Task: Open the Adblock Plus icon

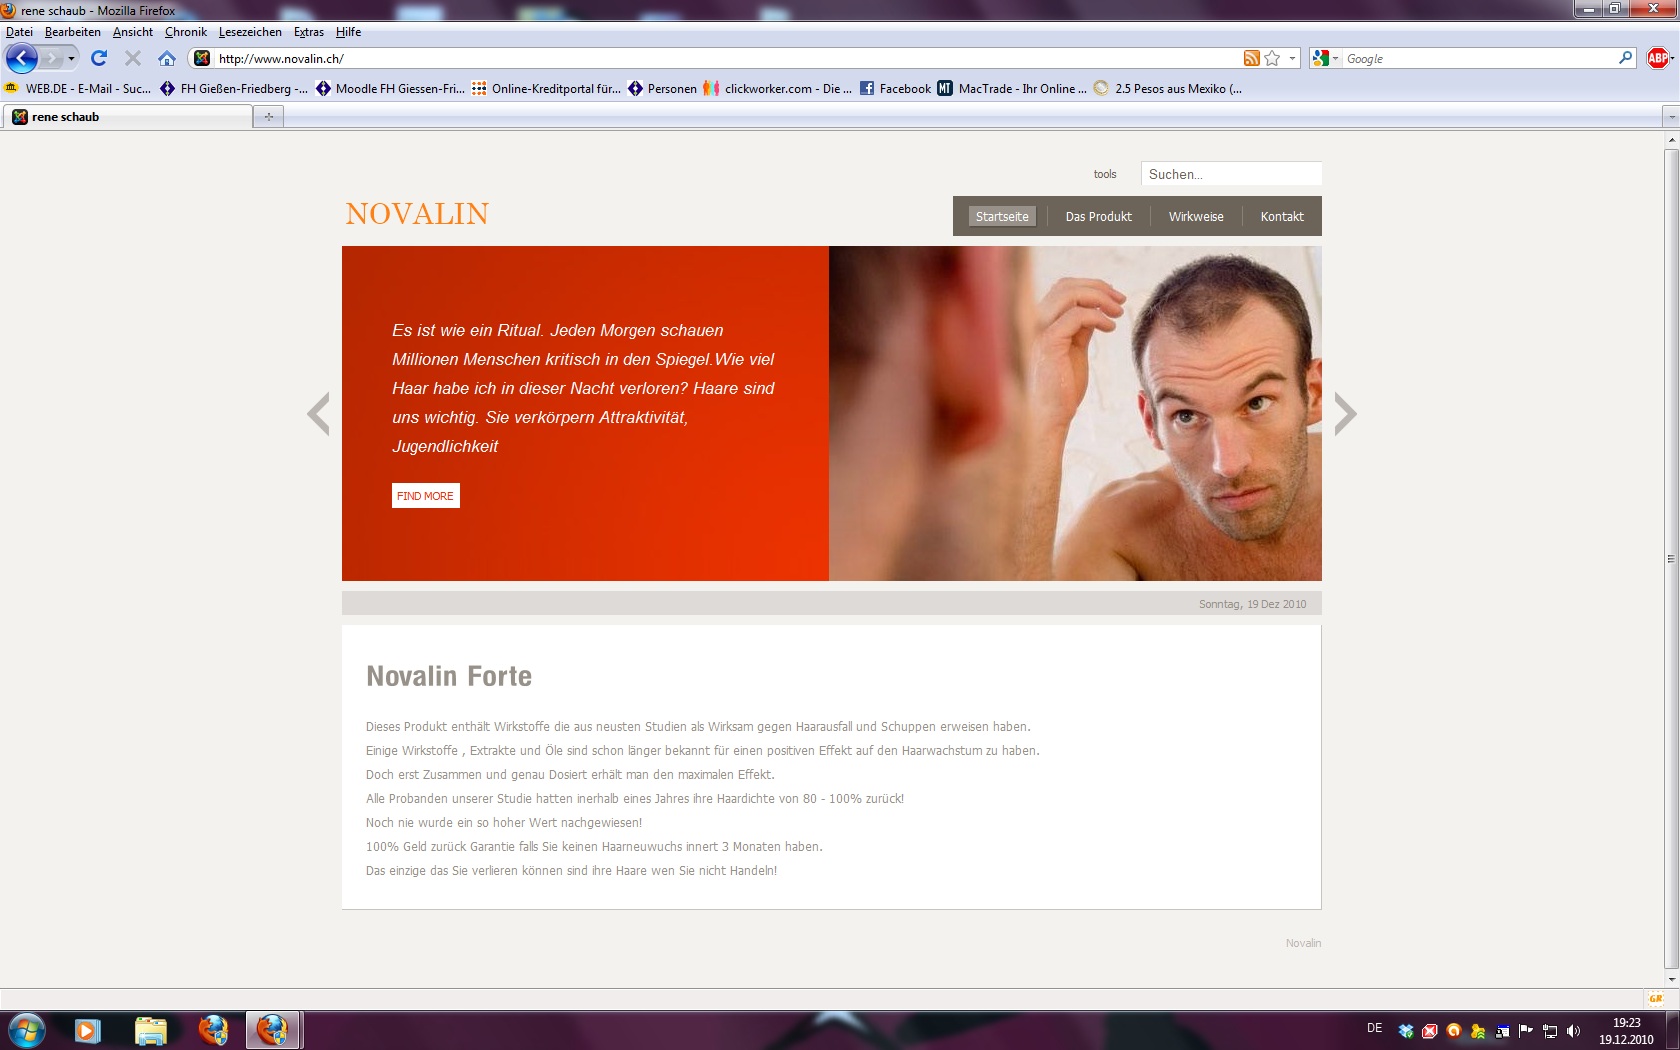Action: [x=1657, y=59]
